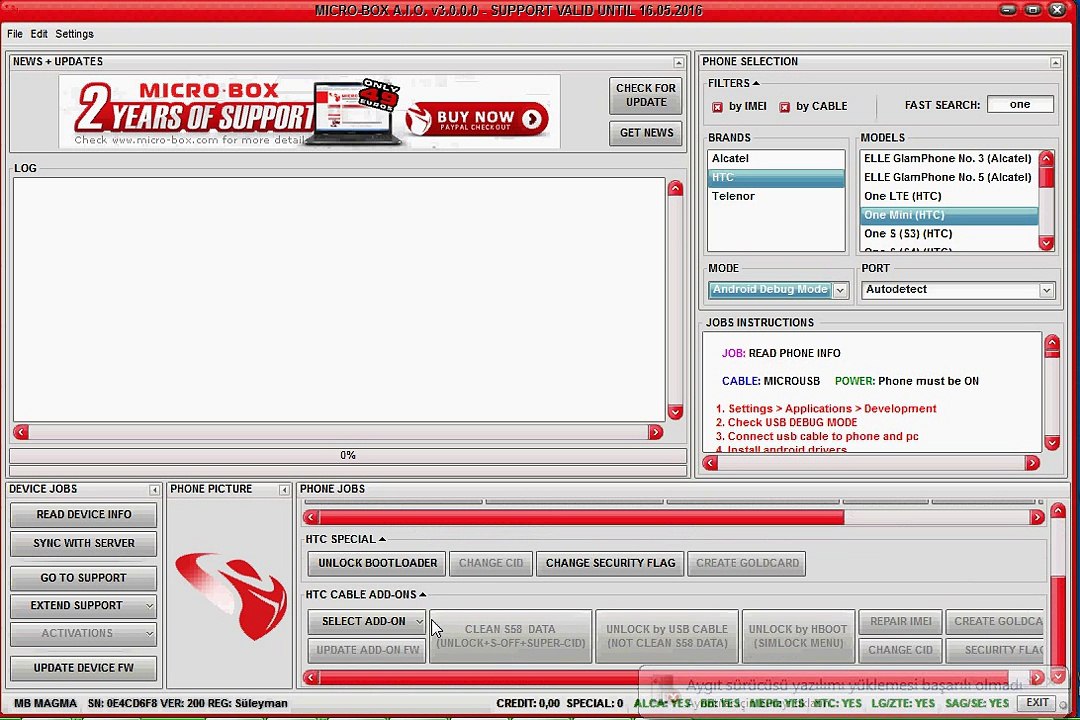
Task: Click upper phone jobs red horizontal scrollbar
Action: coord(582,517)
